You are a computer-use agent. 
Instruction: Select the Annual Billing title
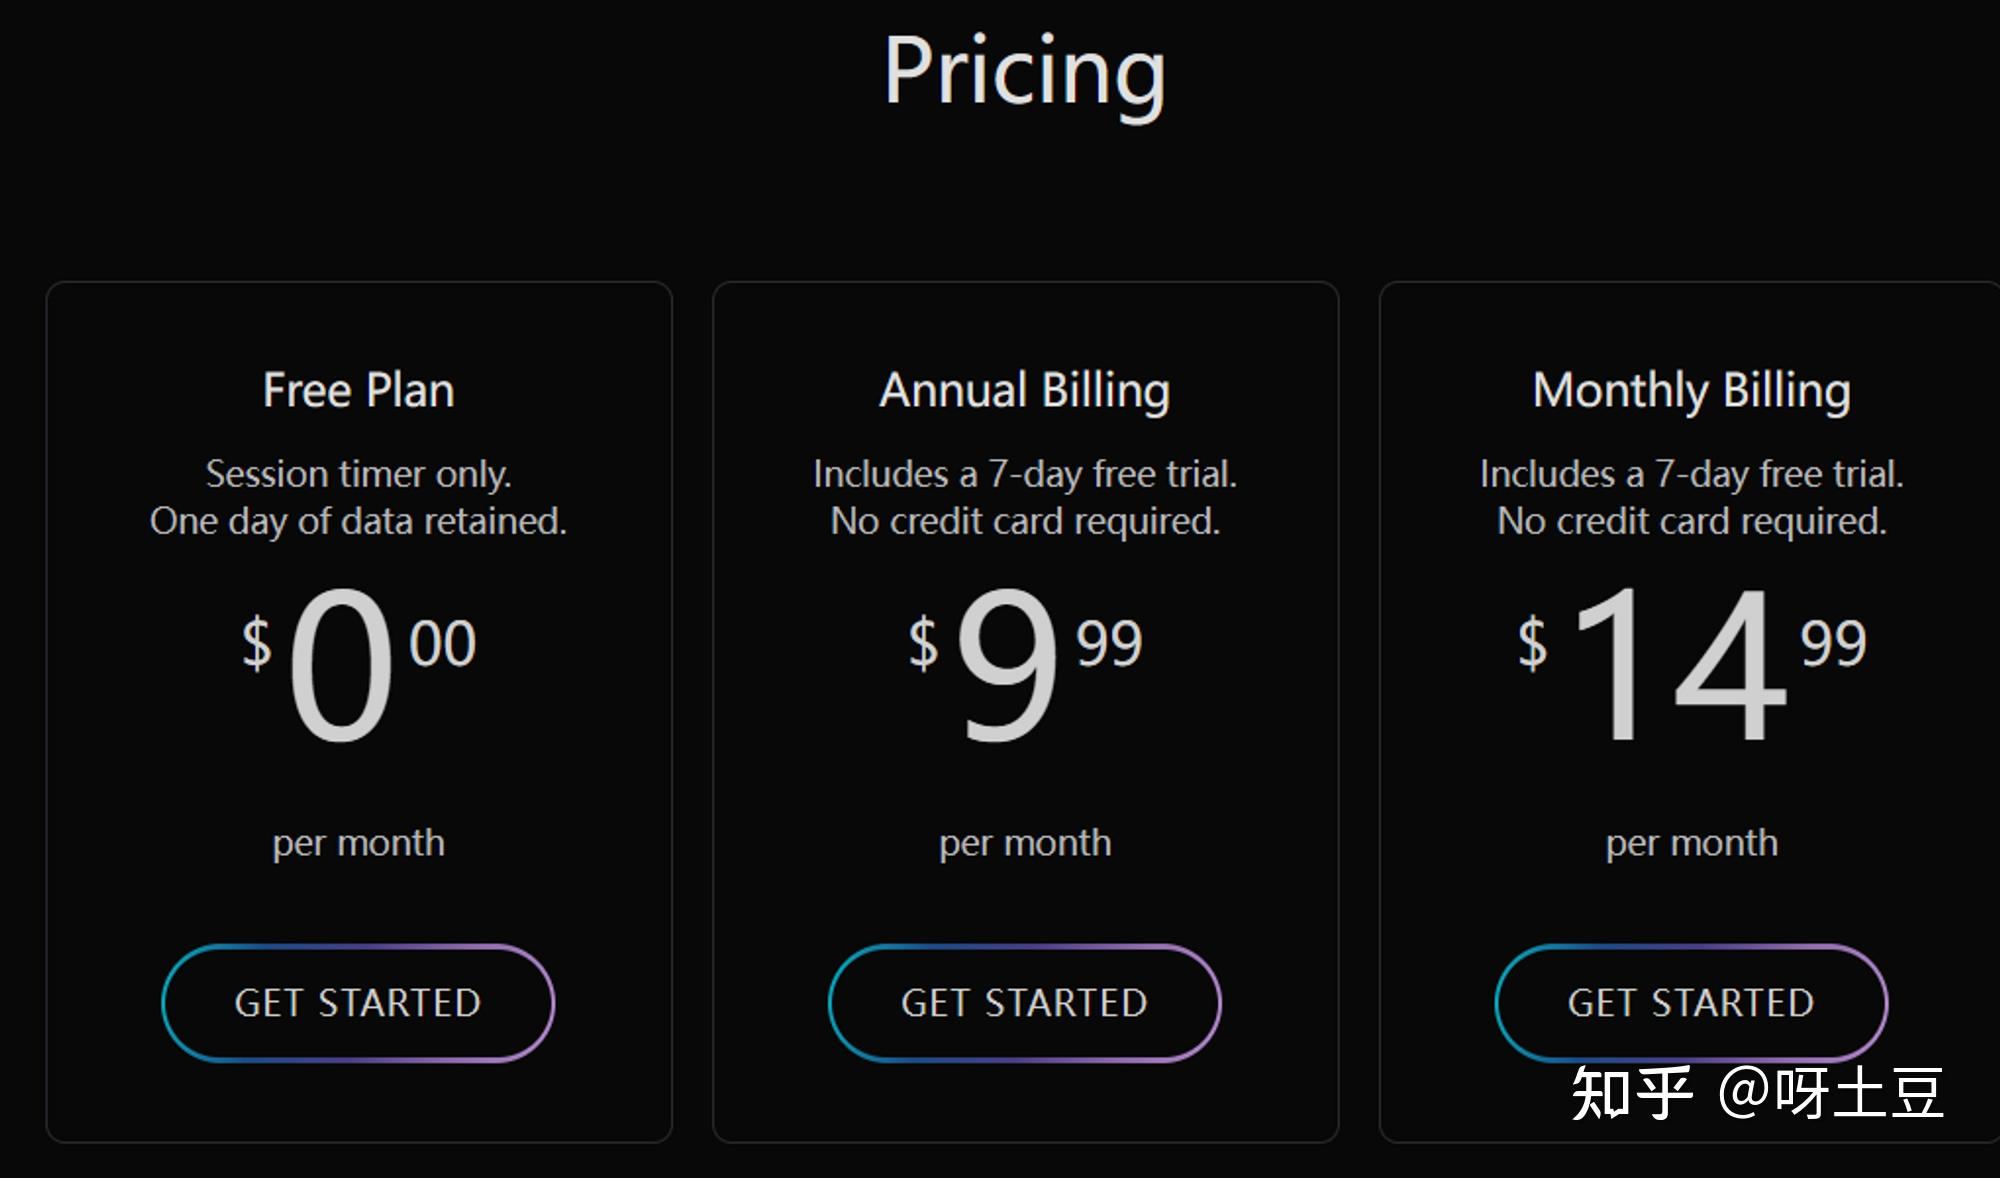tap(1024, 390)
